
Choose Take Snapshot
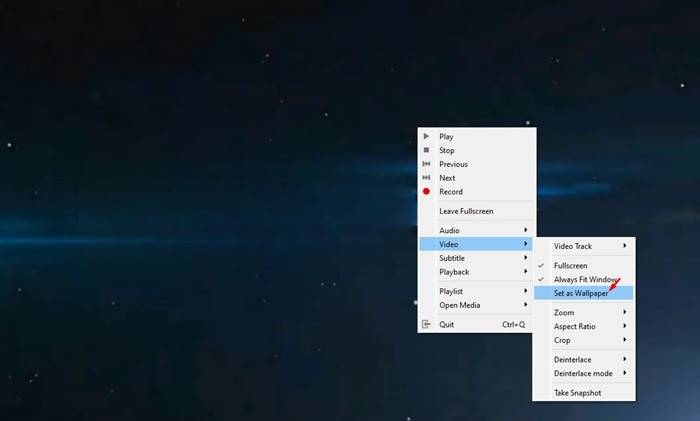coord(584,393)
